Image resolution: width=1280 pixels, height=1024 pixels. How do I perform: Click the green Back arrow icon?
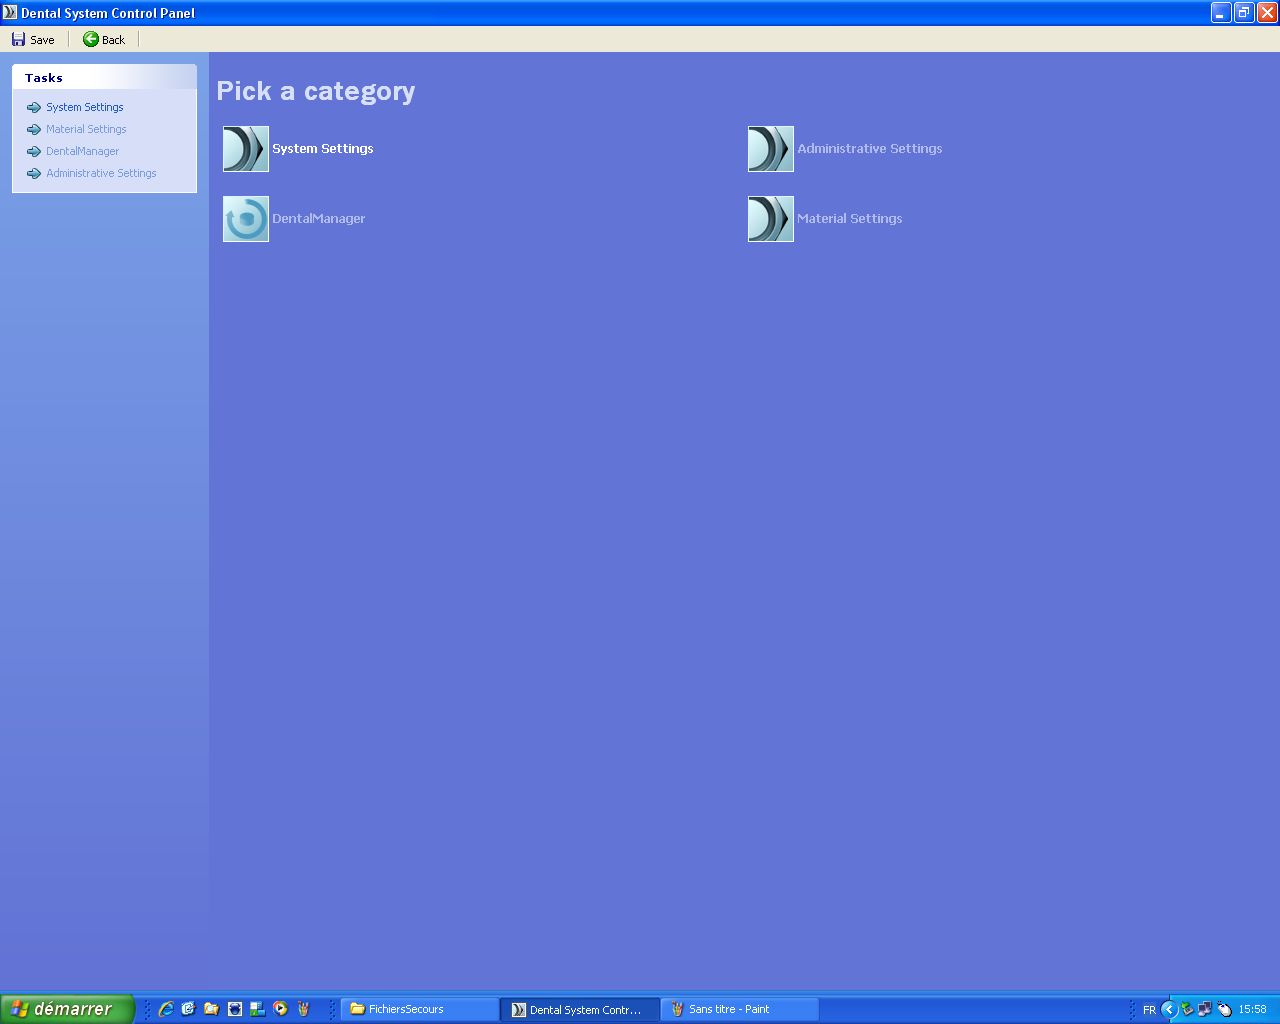91,39
